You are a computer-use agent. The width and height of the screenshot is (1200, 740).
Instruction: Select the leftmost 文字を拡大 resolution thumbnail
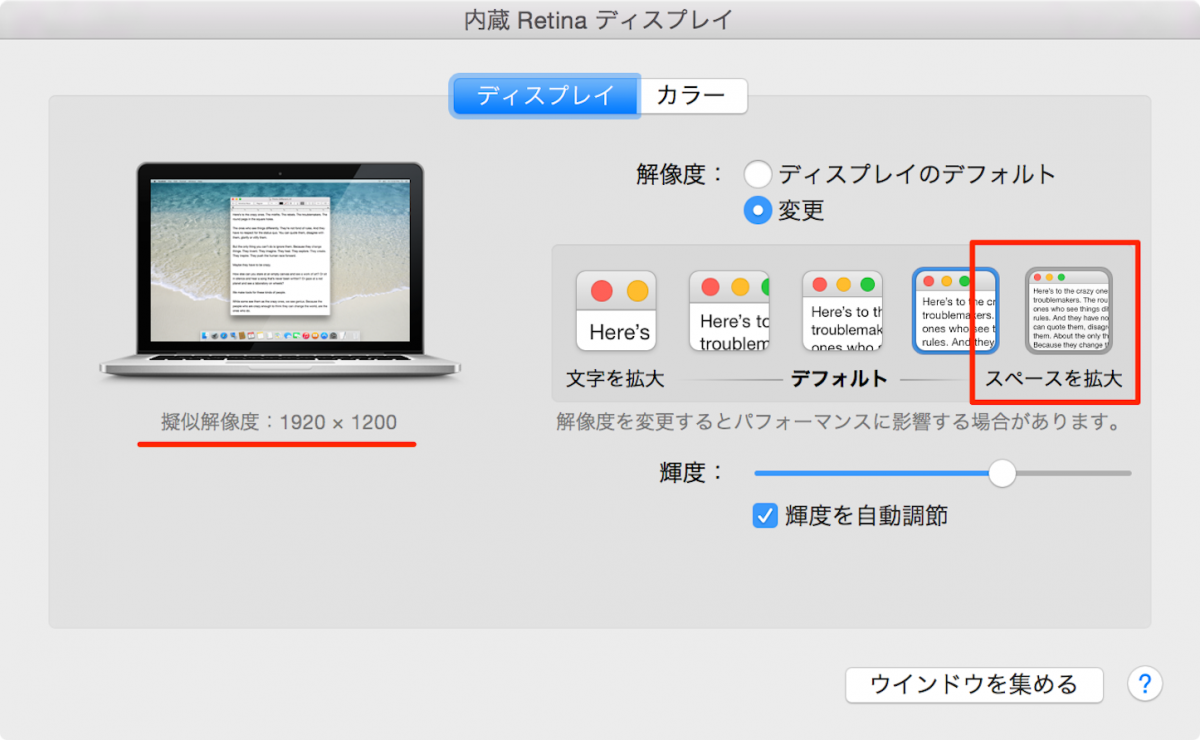pyautogui.click(x=616, y=312)
